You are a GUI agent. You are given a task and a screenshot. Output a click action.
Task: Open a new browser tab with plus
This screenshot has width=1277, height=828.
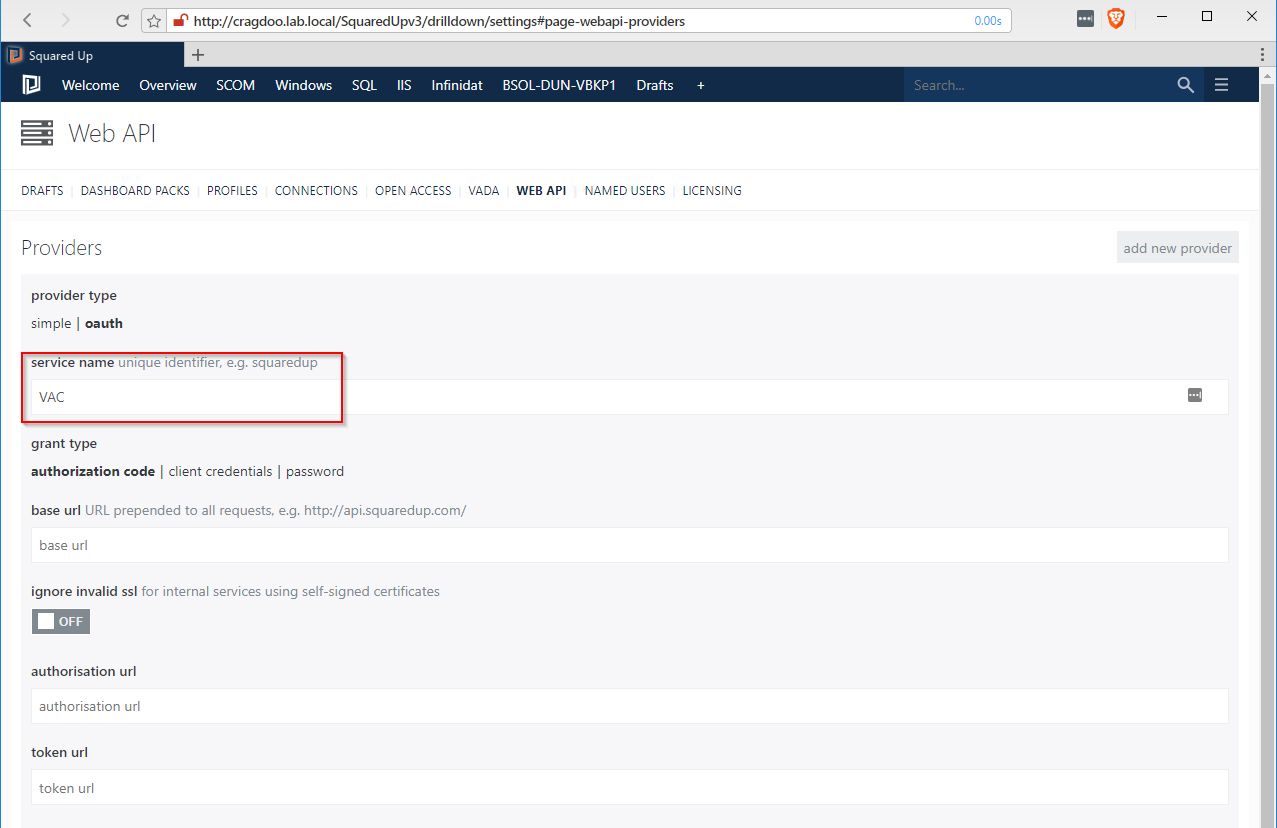pos(198,55)
